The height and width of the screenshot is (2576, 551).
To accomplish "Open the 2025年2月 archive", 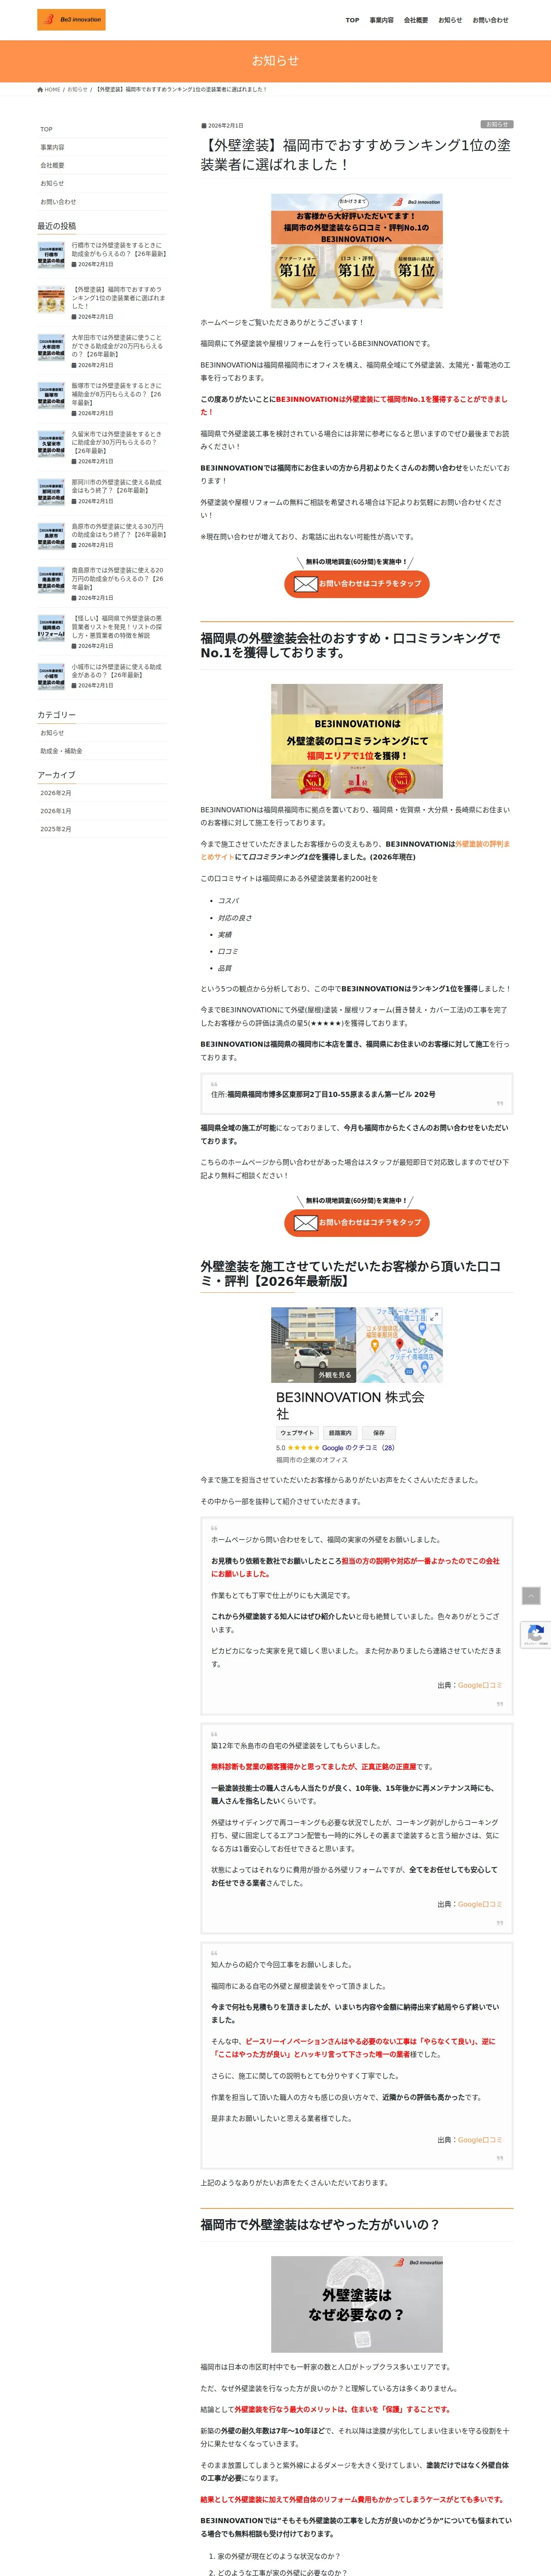I will coord(102,829).
